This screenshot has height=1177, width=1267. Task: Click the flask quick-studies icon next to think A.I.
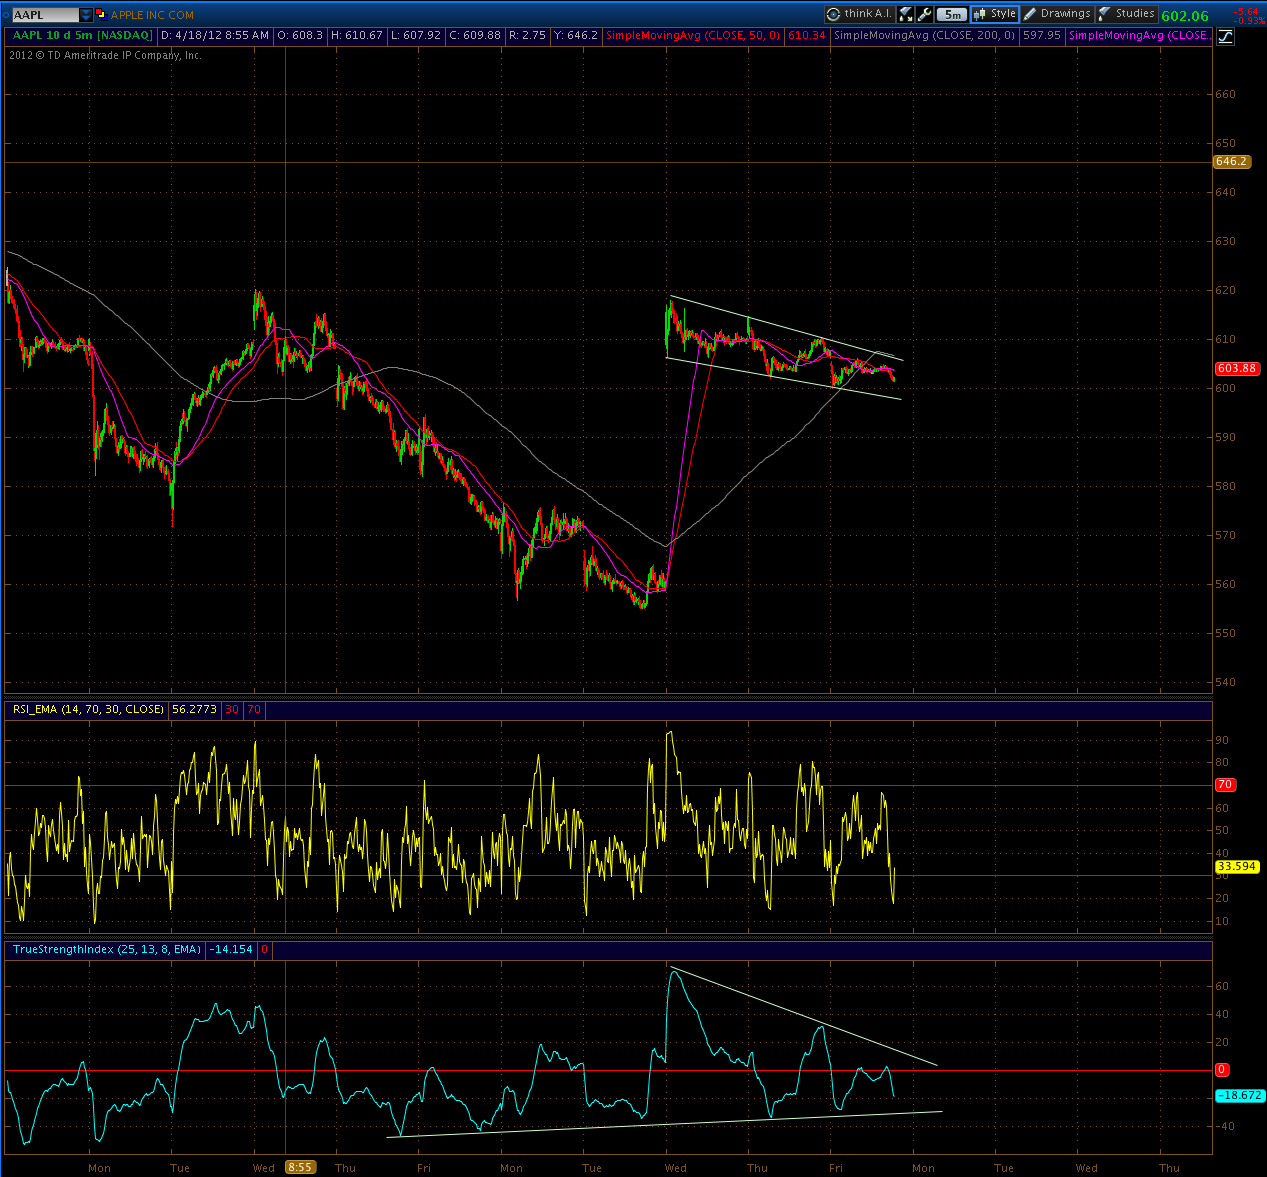tap(905, 14)
